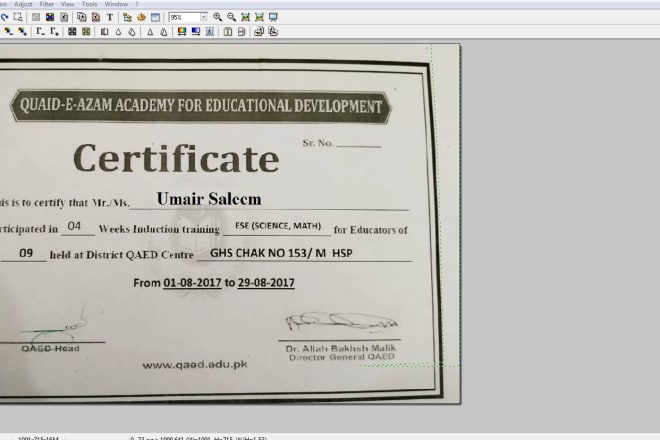Click the Saturation minus icon
Image resolution: width=660 pixels, height=440 pixels.
[8, 32]
